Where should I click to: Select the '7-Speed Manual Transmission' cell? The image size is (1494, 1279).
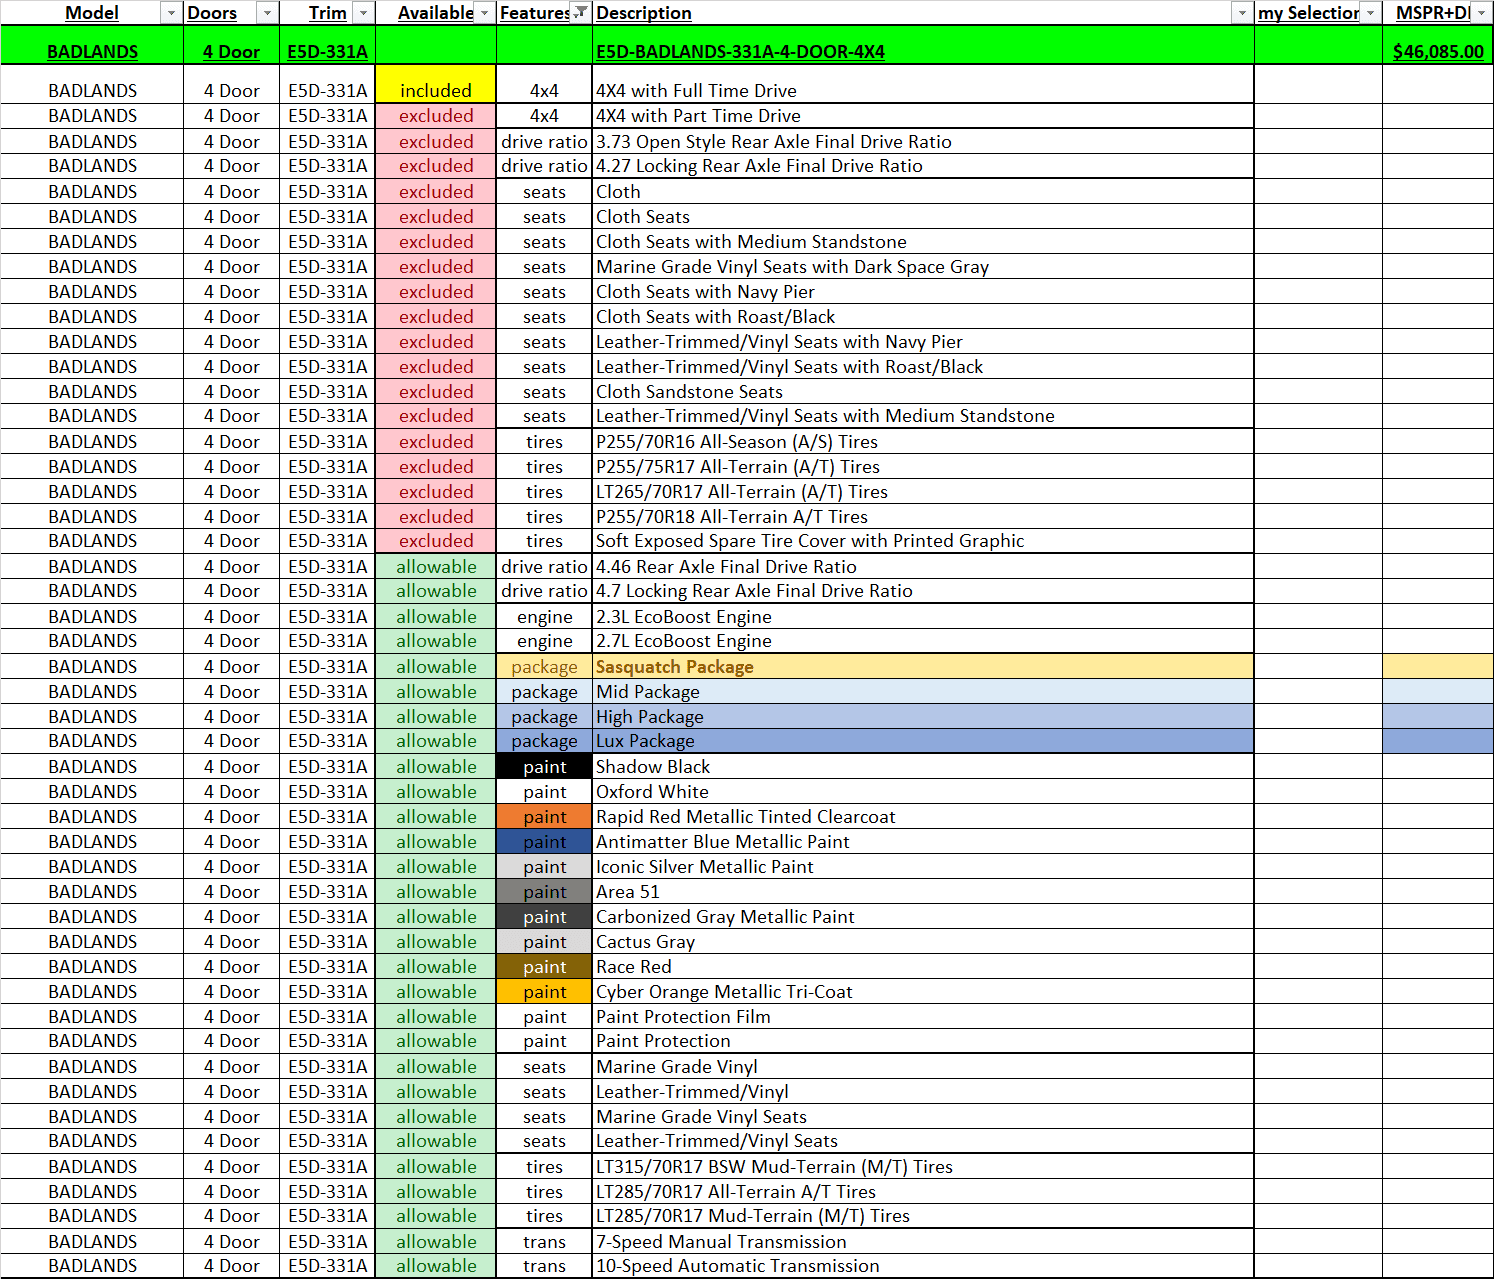point(924,1242)
